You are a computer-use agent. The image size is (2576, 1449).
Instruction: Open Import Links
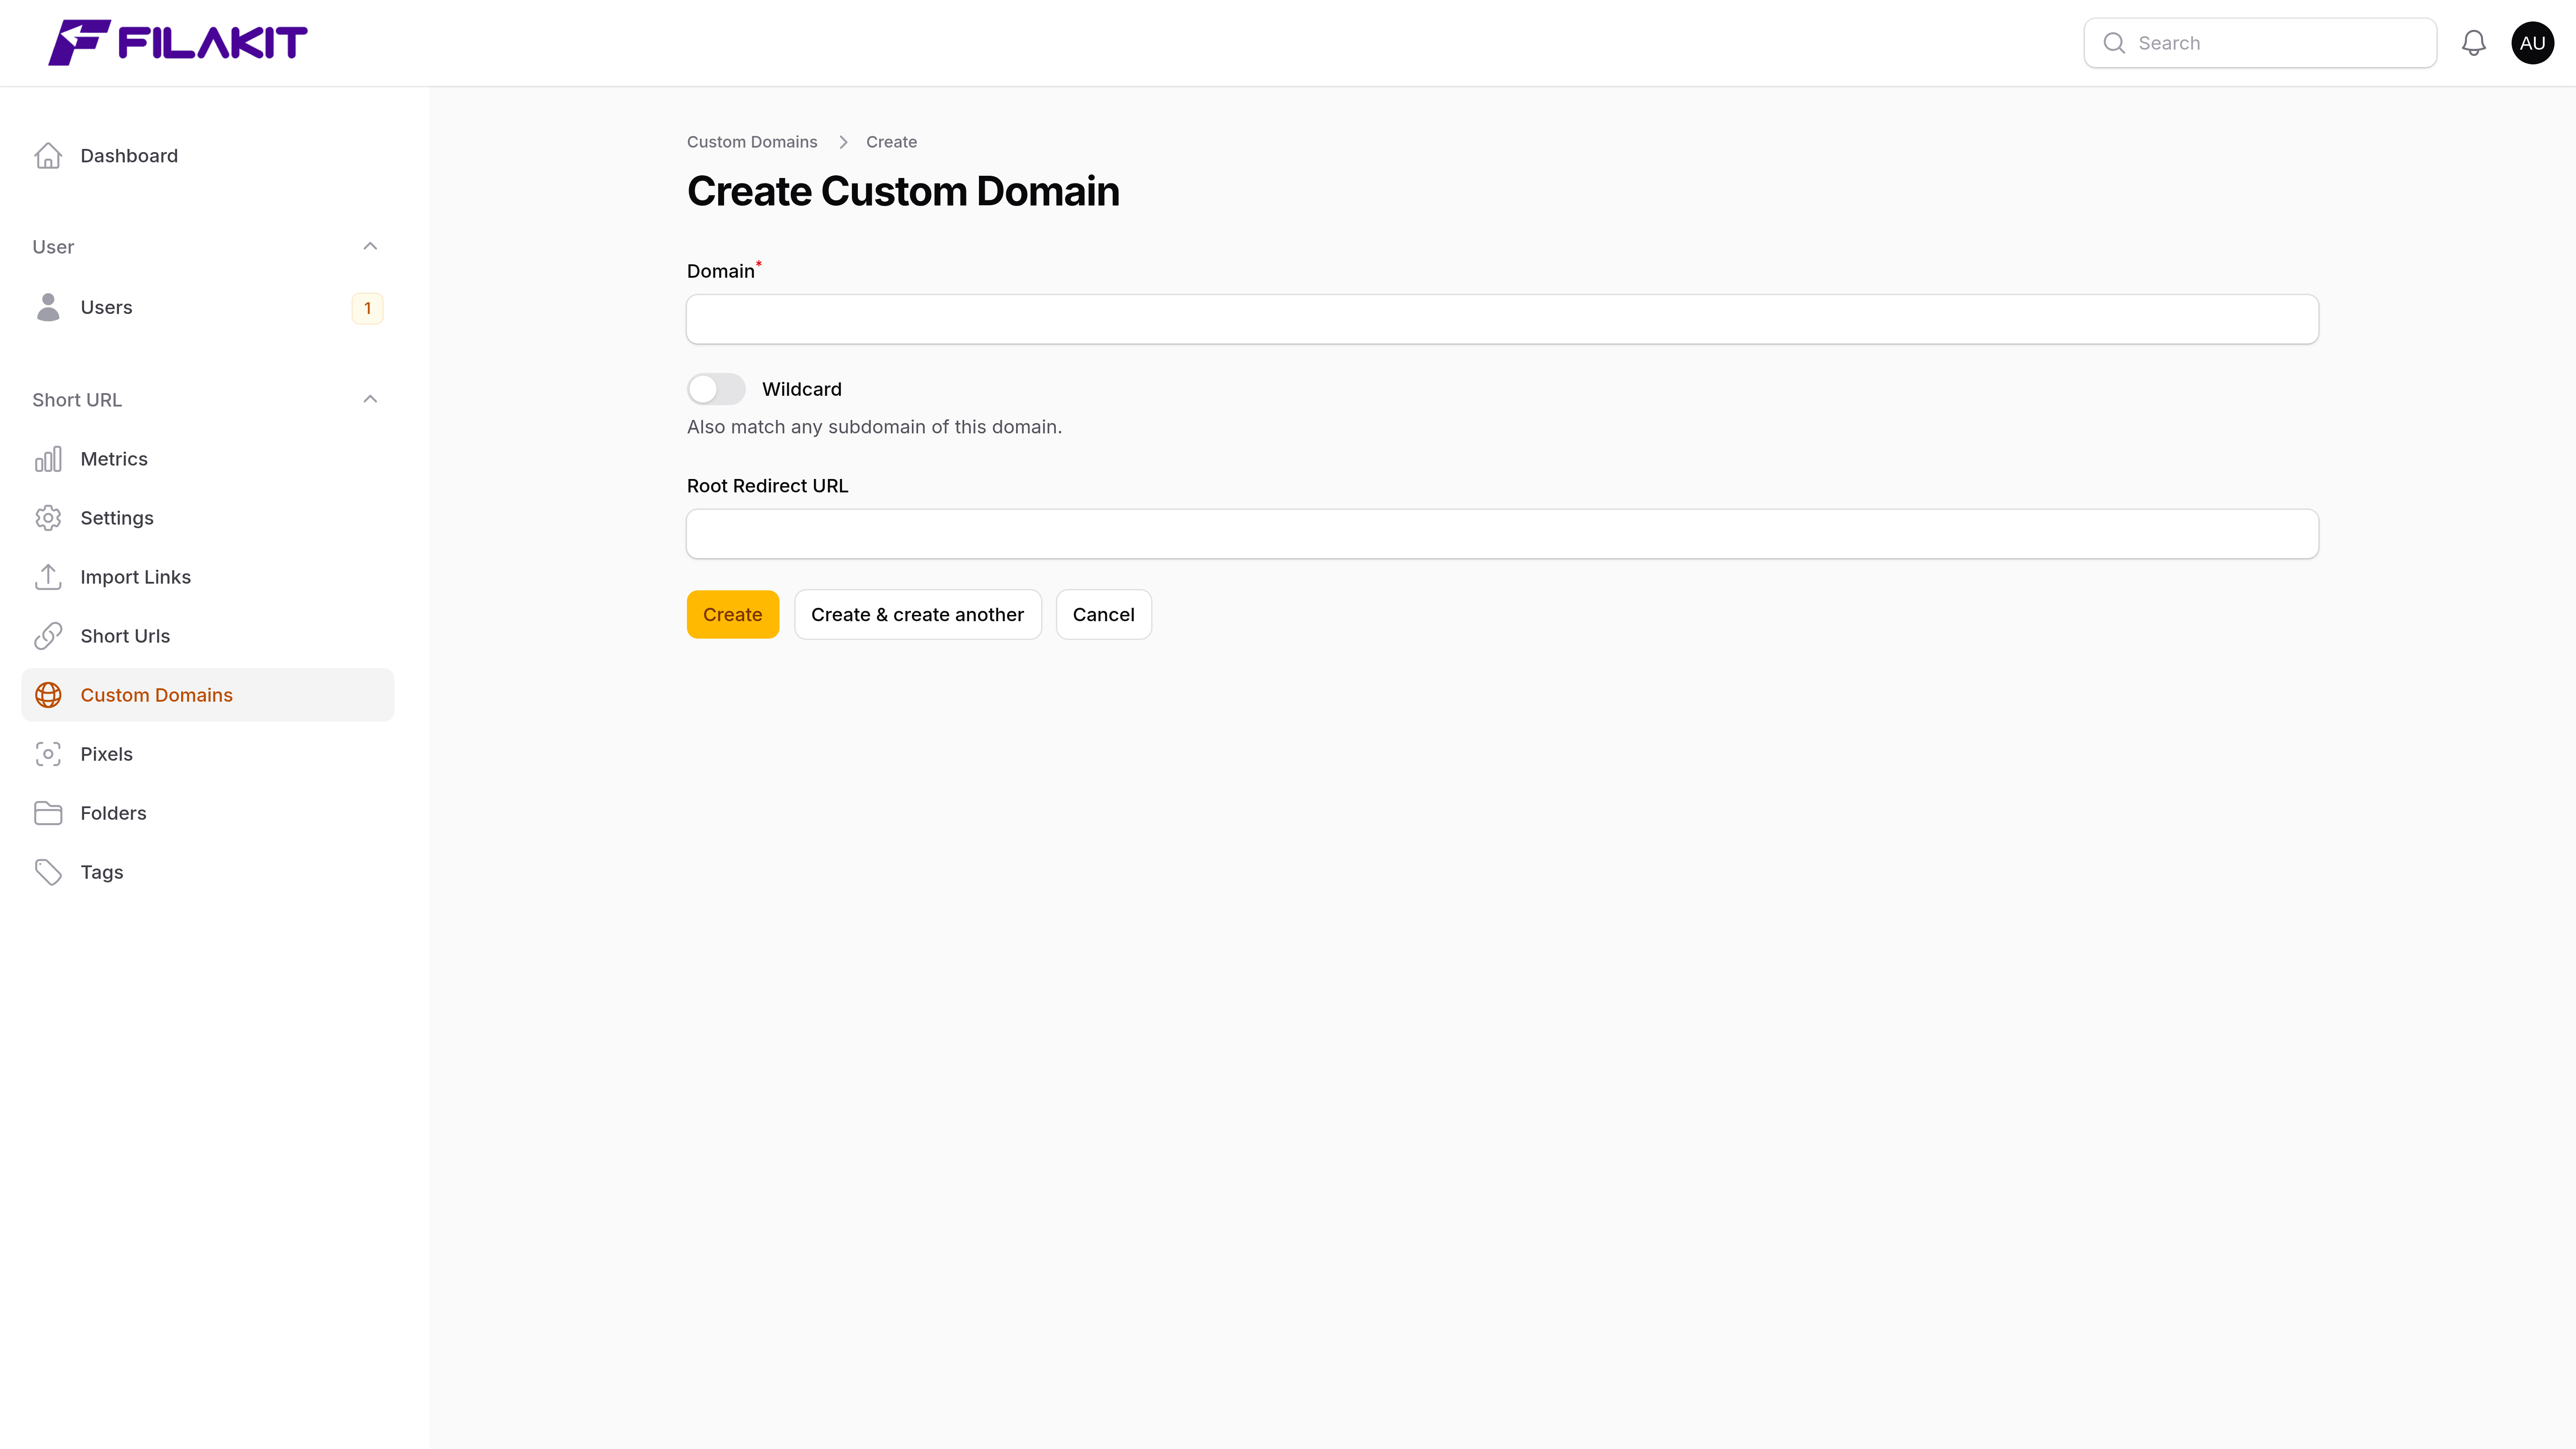coord(208,577)
